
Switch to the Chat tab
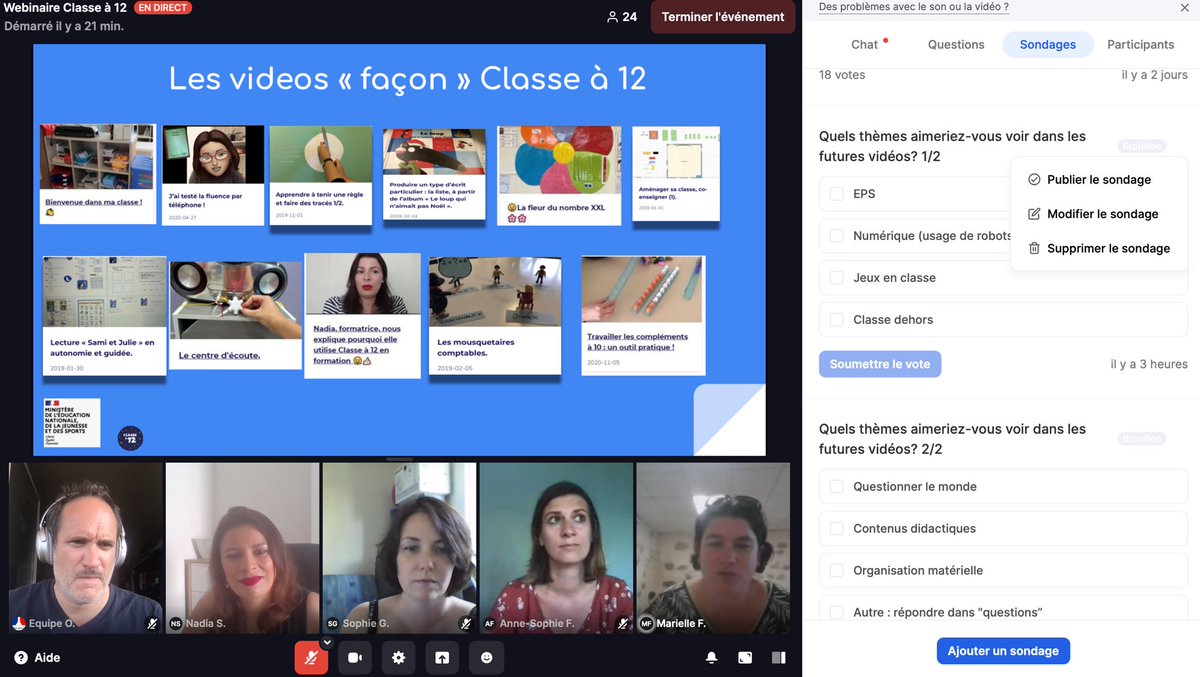point(865,45)
